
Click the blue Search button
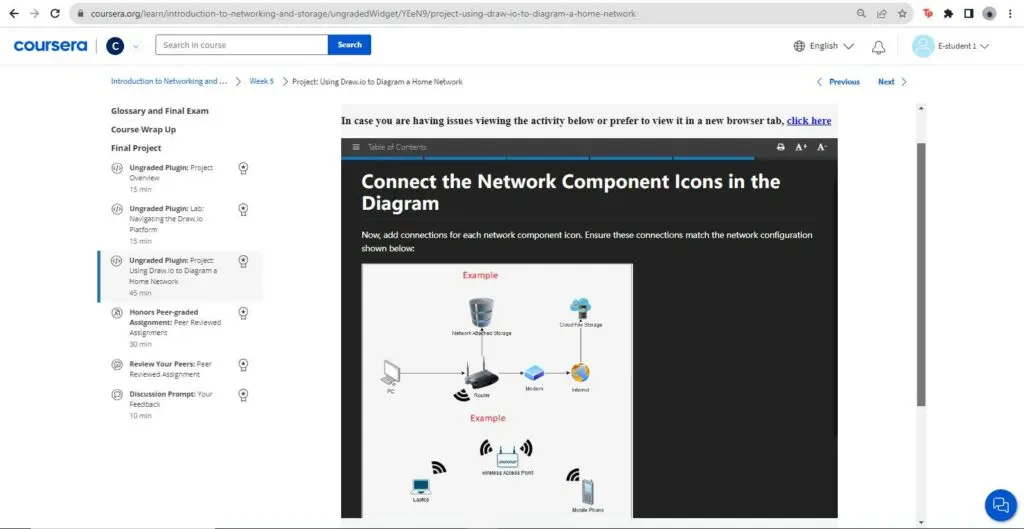[349, 45]
